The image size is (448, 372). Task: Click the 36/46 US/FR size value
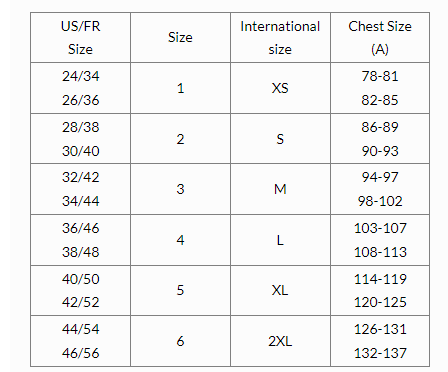coord(80,228)
